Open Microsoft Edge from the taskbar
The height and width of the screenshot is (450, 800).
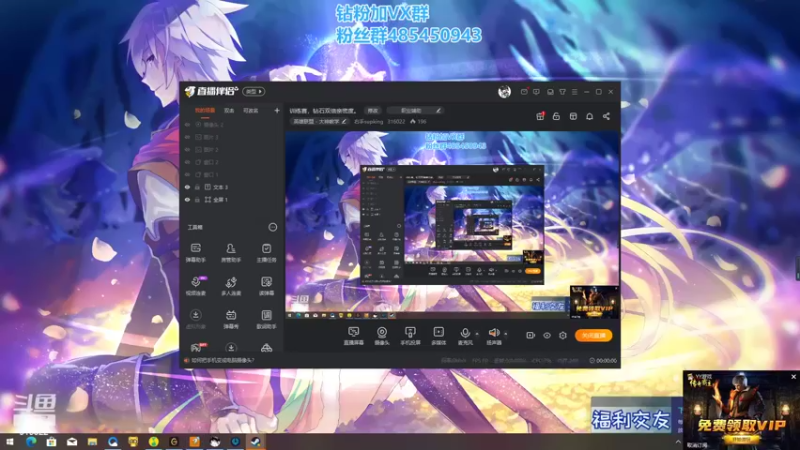pos(31,442)
